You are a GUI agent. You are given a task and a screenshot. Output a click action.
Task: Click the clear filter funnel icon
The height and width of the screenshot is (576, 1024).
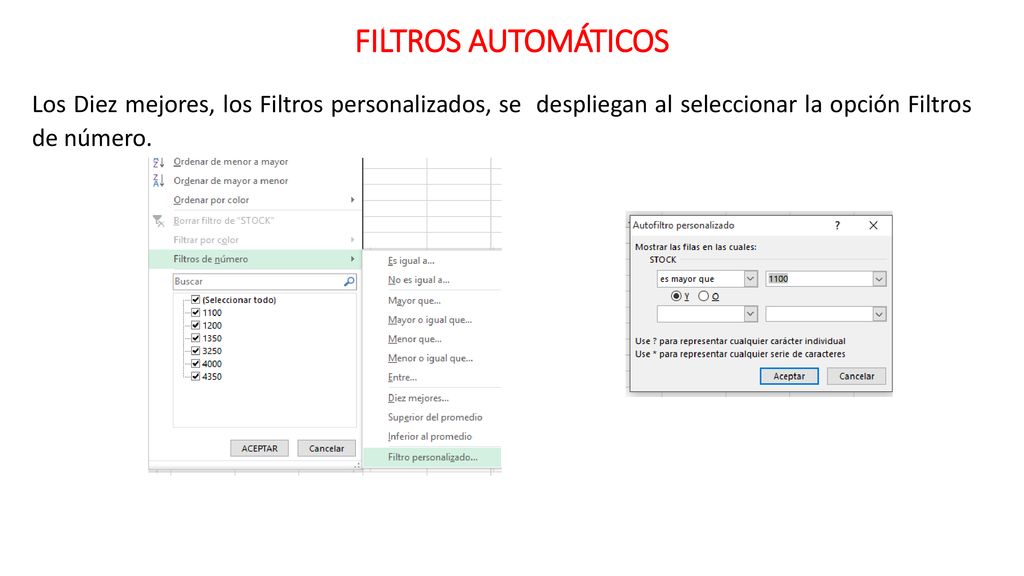coord(159,221)
